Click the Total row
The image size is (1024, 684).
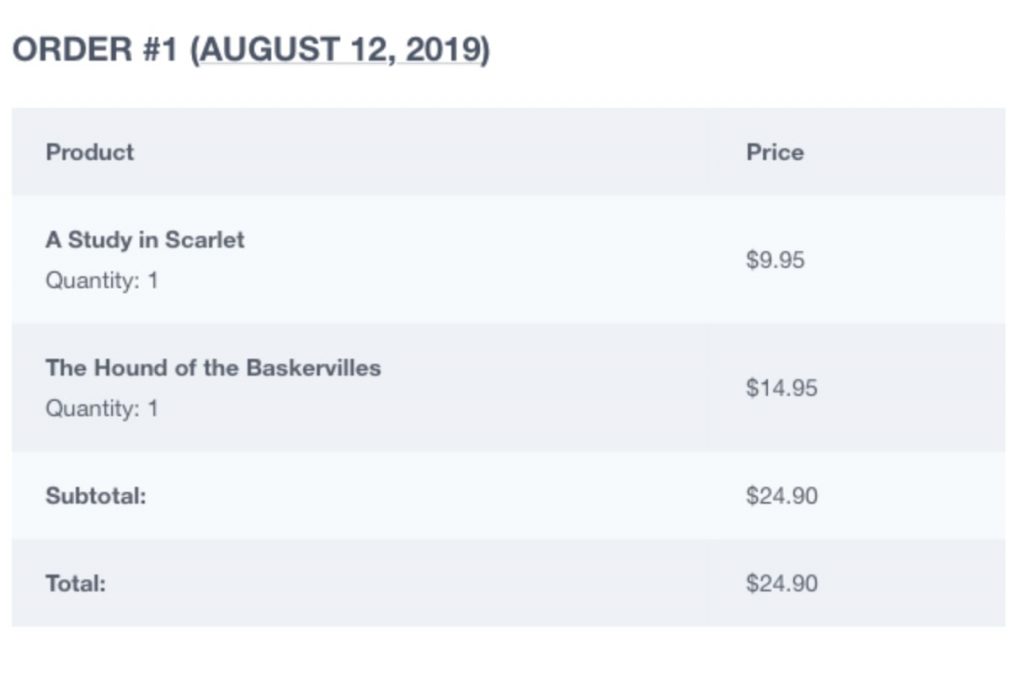click(x=508, y=583)
